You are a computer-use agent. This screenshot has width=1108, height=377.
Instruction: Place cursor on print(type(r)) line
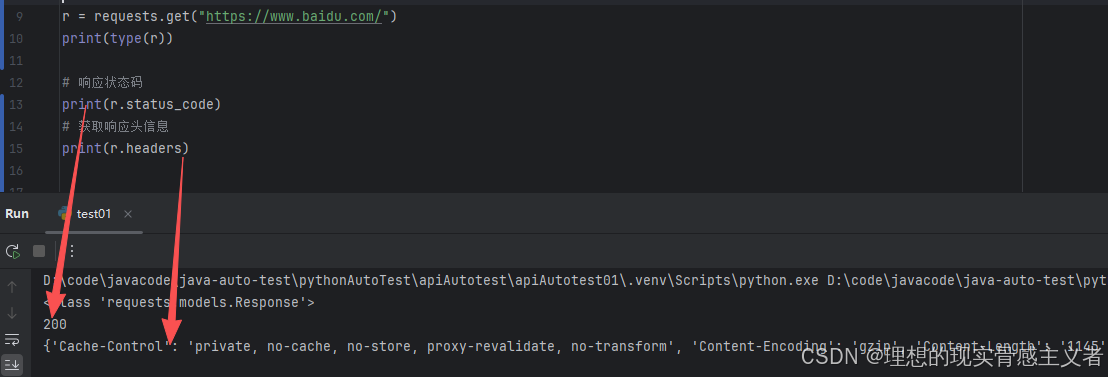coord(117,38)
